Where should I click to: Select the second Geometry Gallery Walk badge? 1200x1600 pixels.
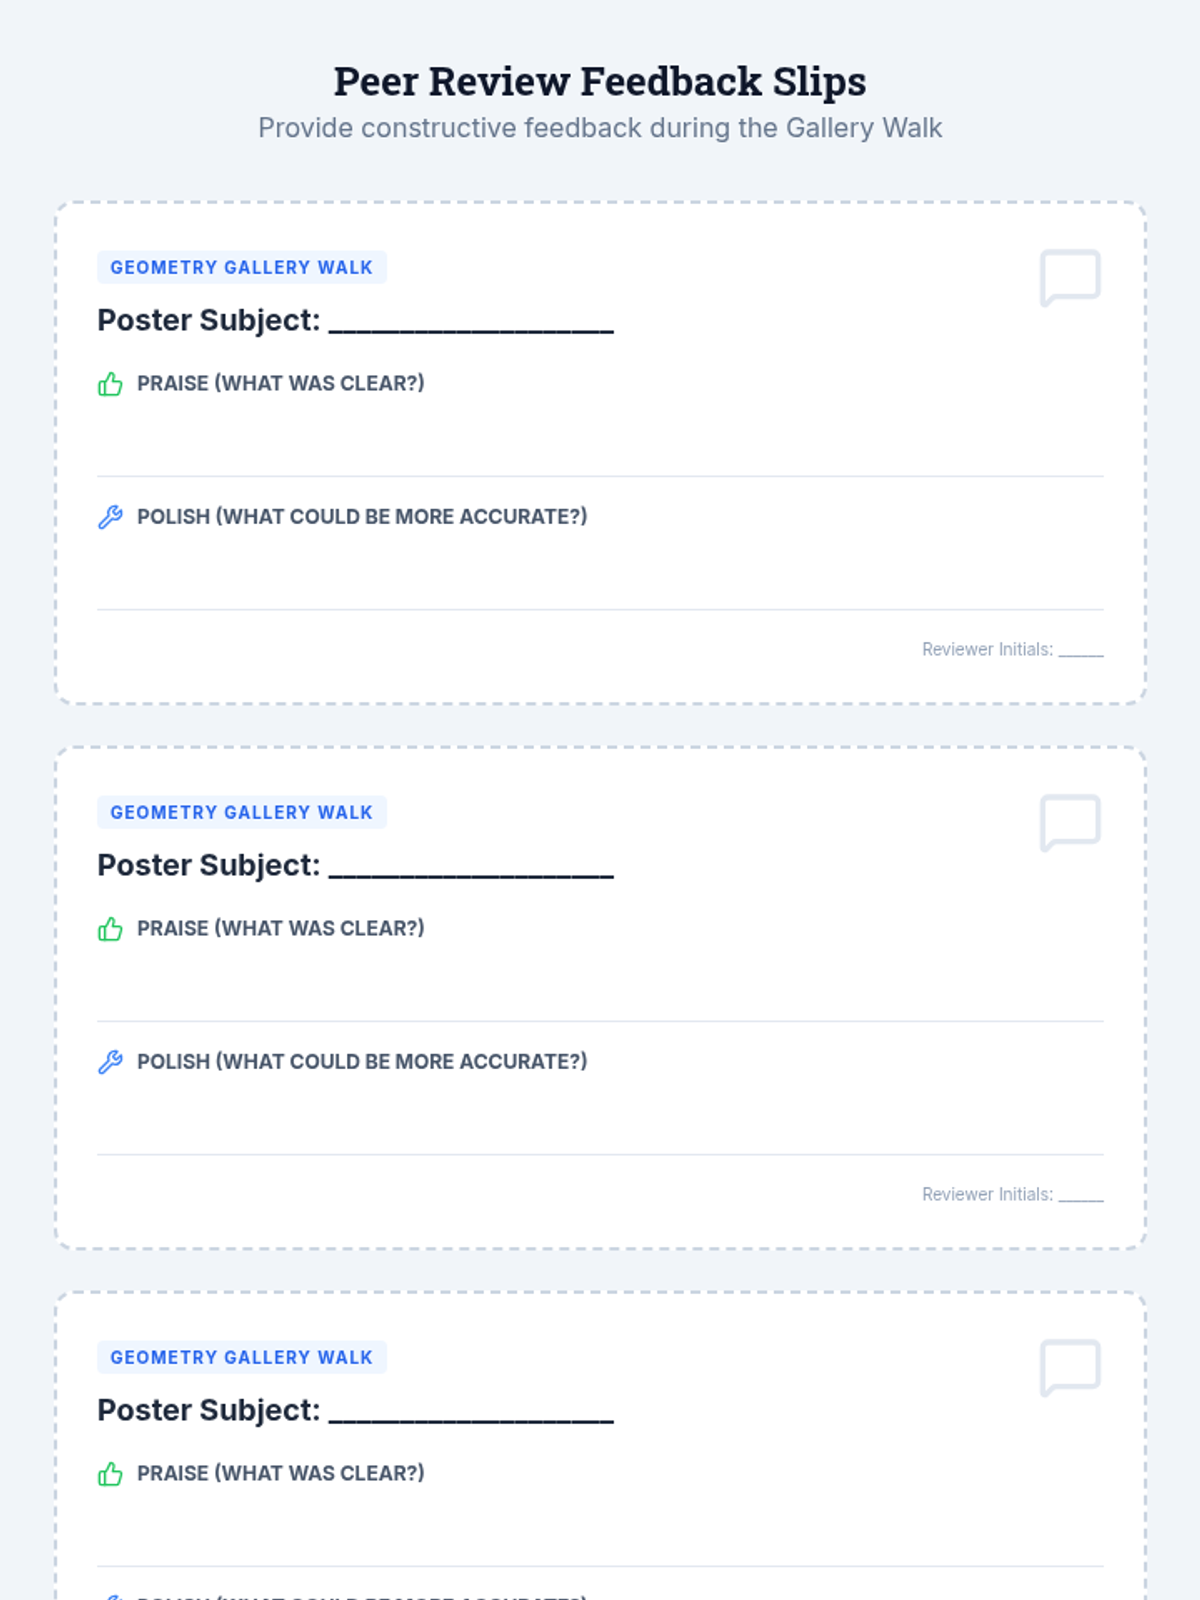tap(242, 812)
